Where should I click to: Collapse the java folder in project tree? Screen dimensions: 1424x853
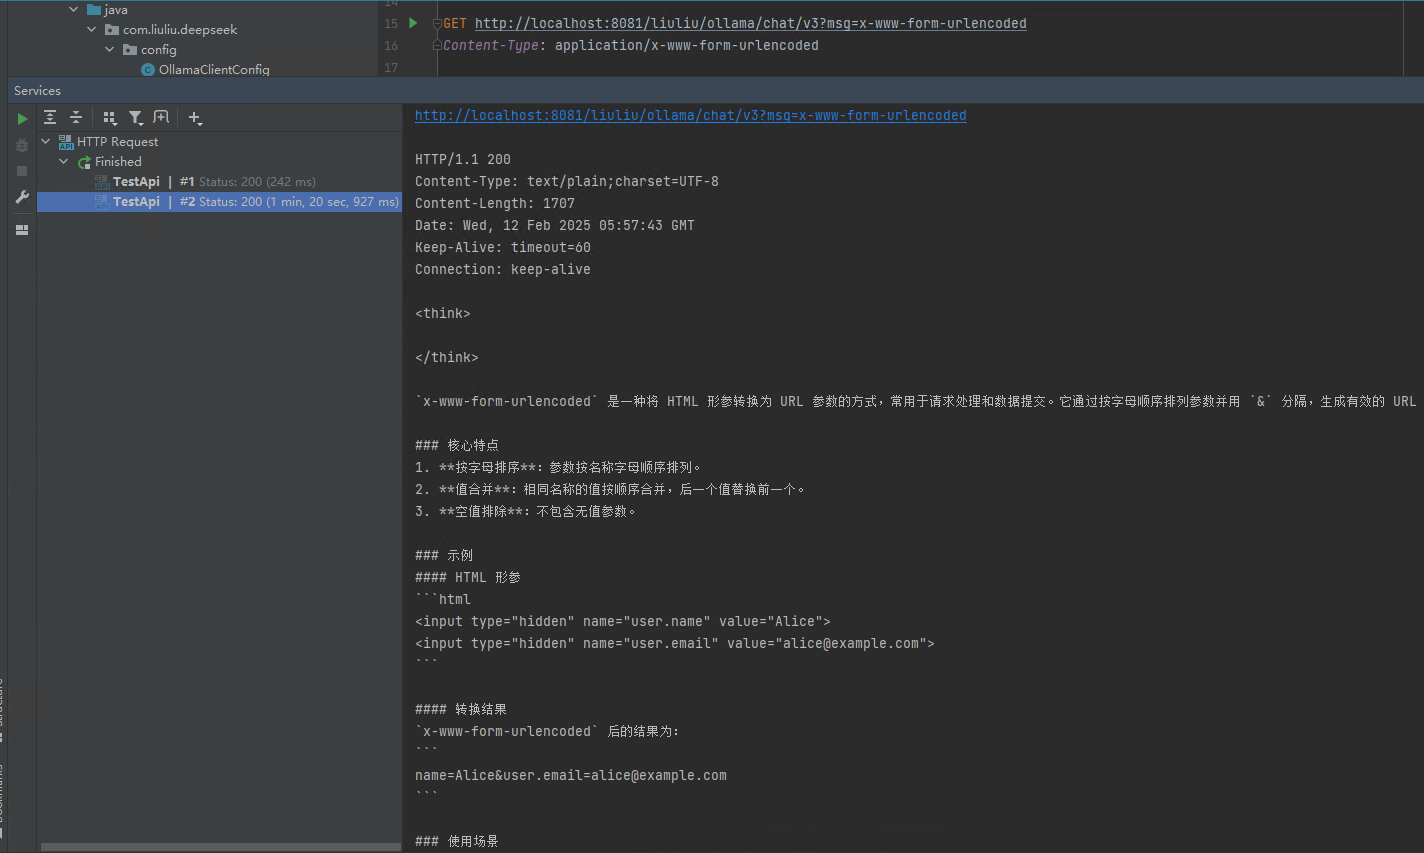[74, 10]
